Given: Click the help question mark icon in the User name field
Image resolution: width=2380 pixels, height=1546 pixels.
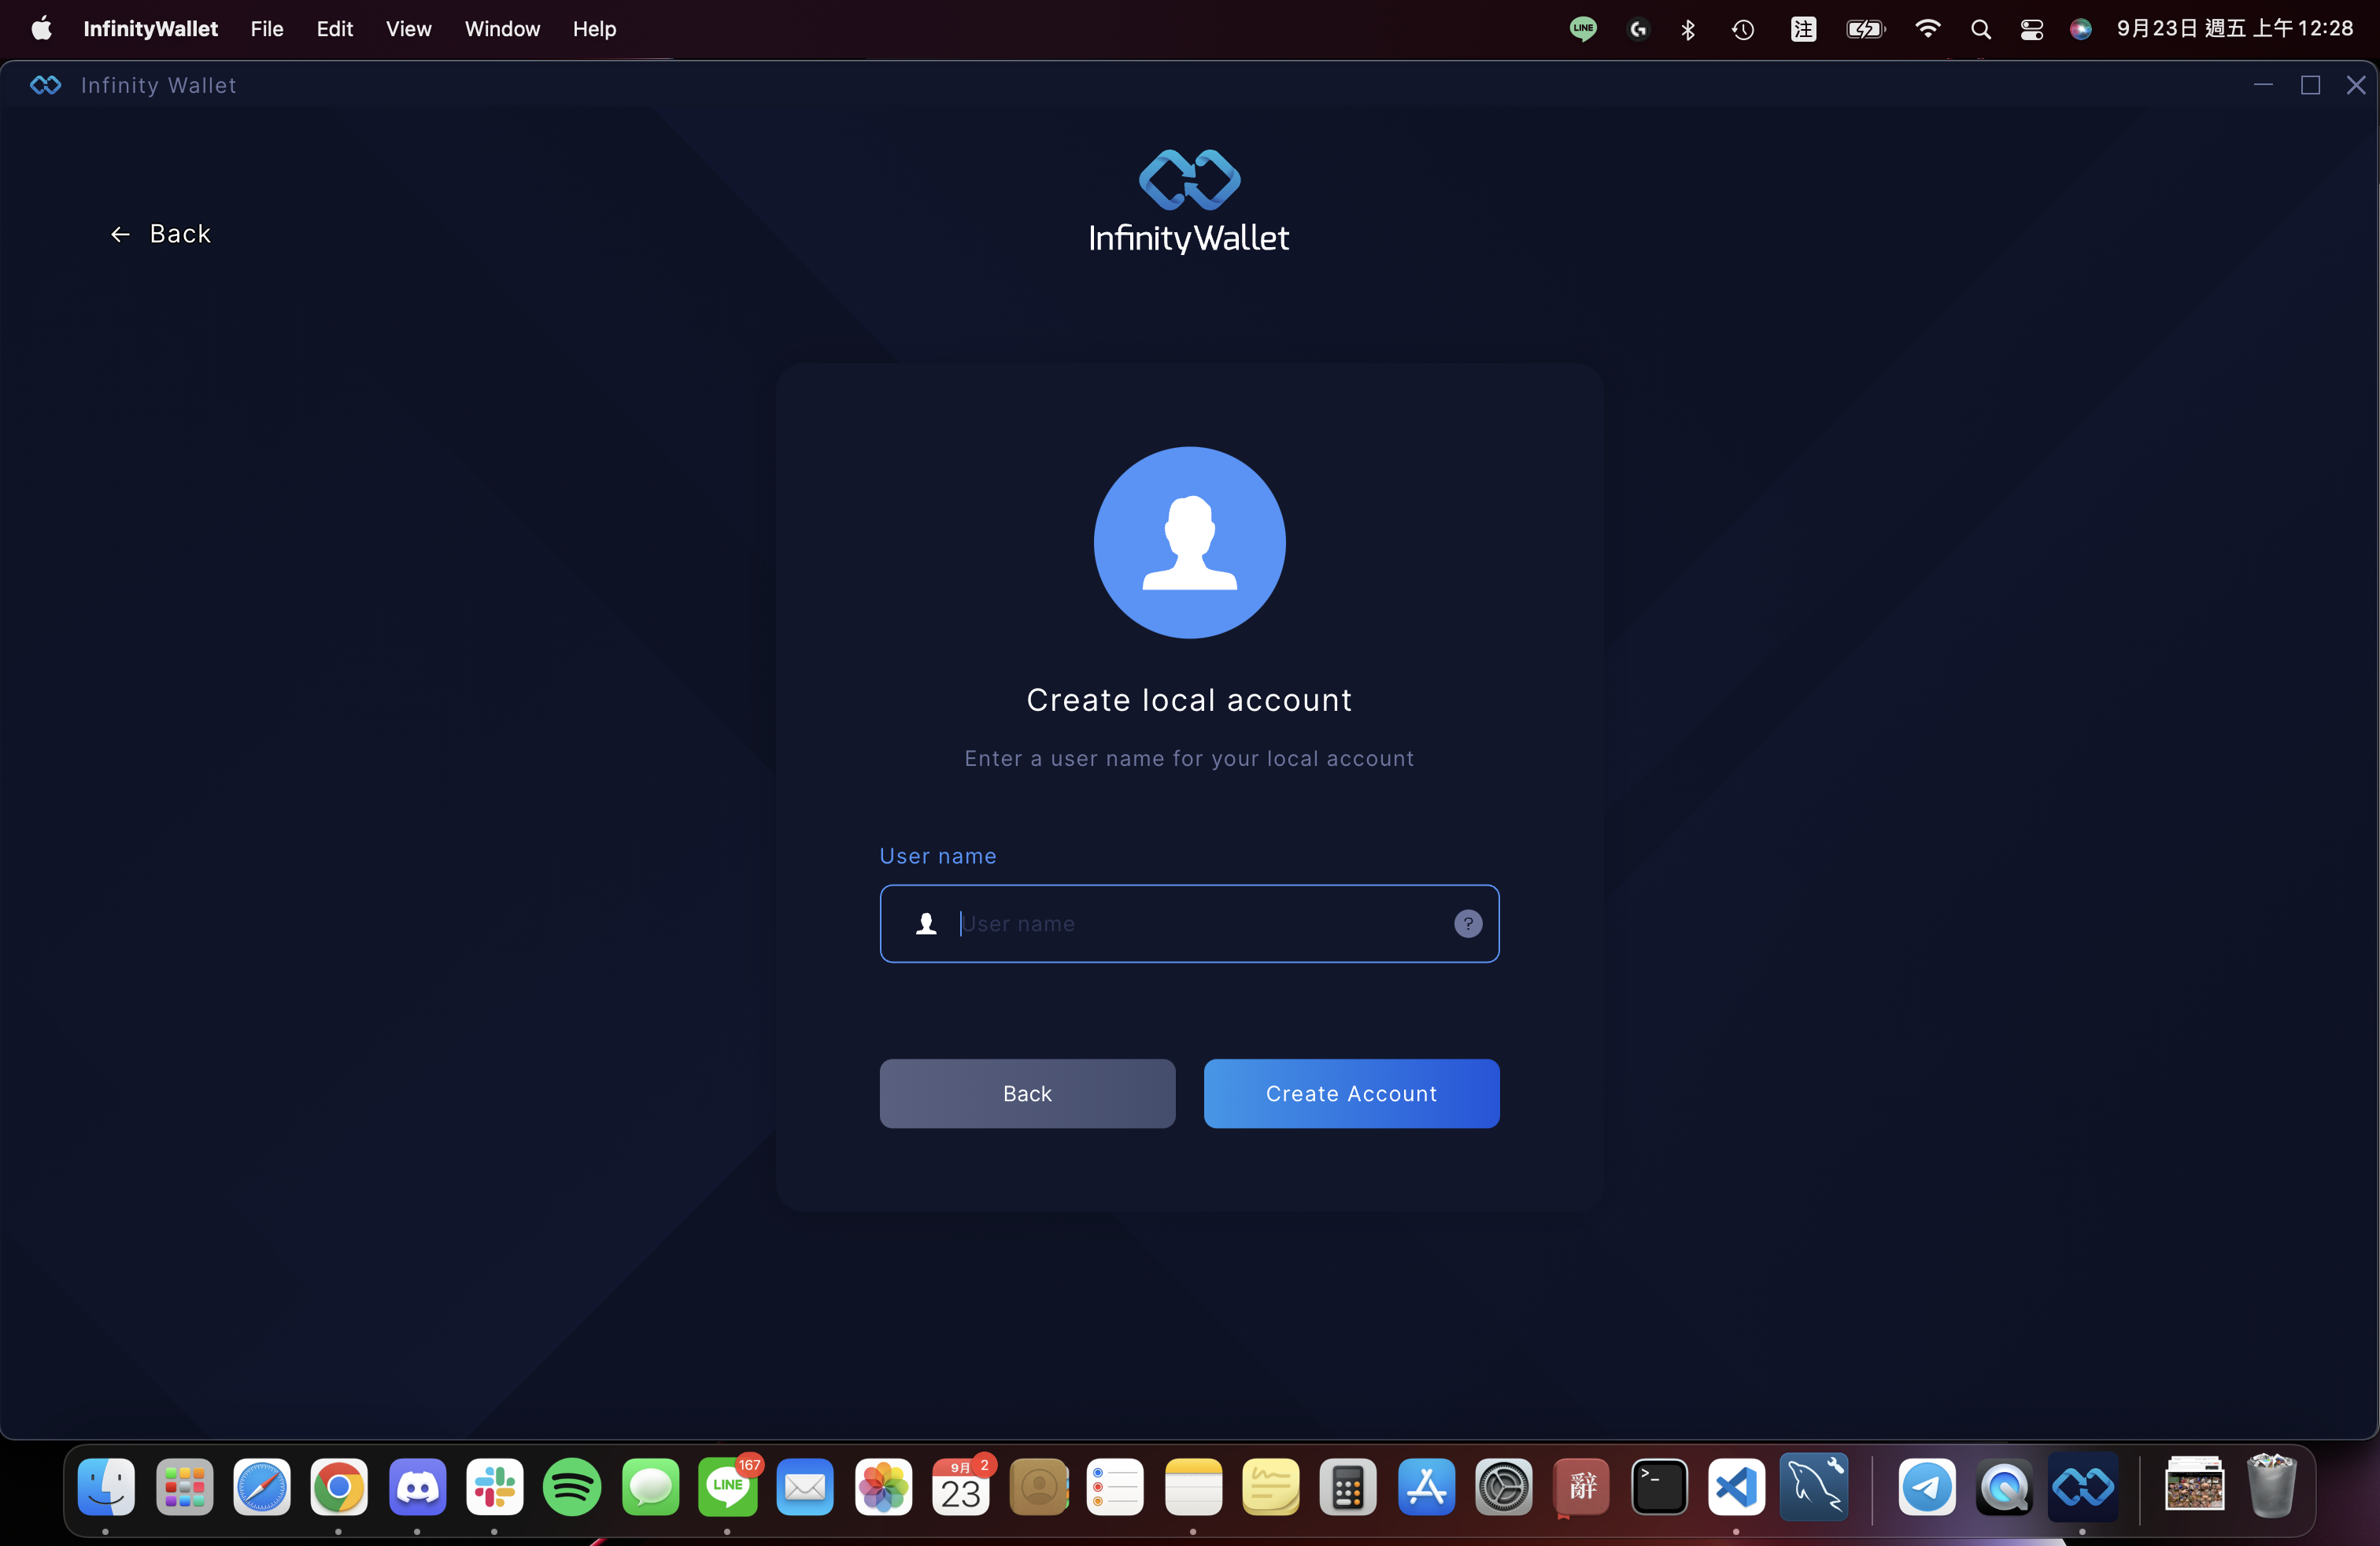Looking at the screenshot, I should pos(1467,923).
